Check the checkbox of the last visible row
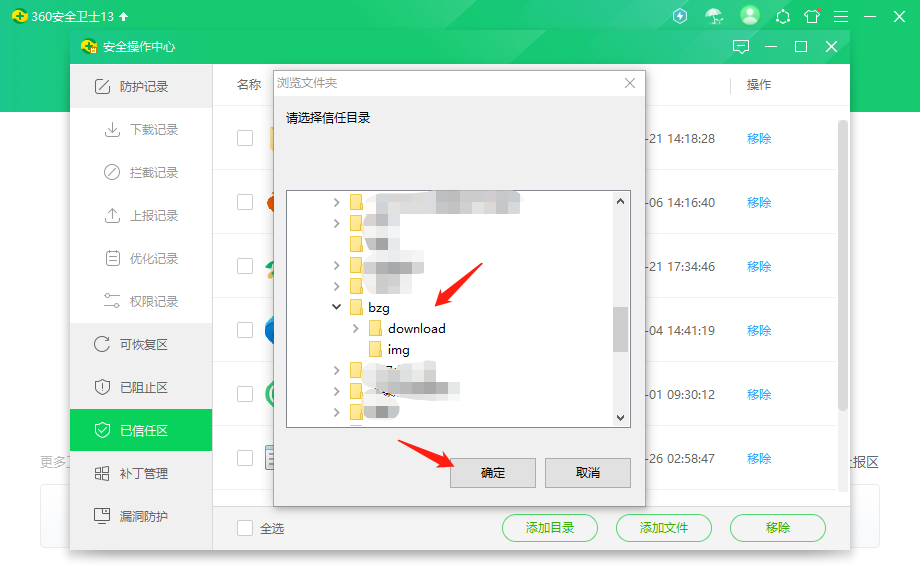The height and width of the screenshot is (580, 920). tap(245, 458)
